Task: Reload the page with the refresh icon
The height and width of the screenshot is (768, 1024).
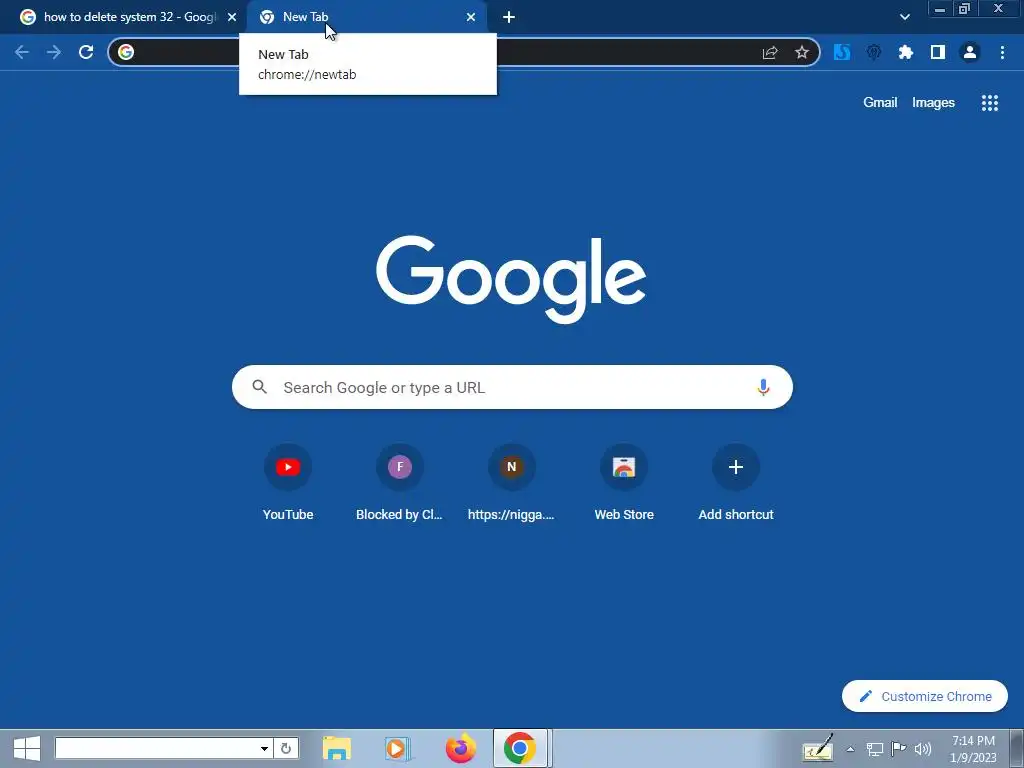Action: (86, 52)
